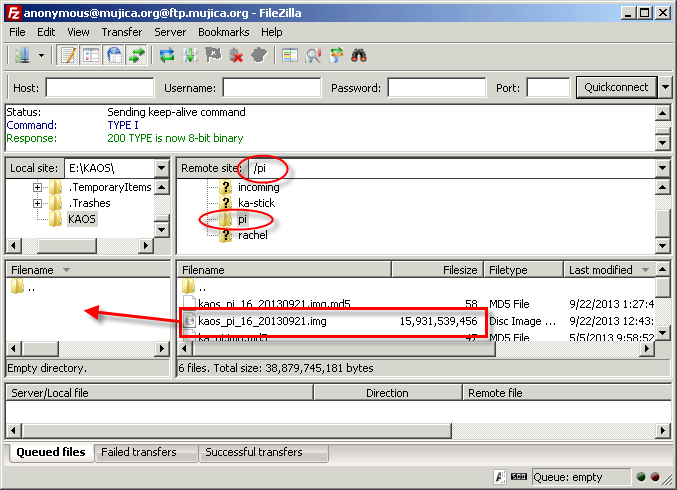Open the Help menu

click(x=272, y=32)
